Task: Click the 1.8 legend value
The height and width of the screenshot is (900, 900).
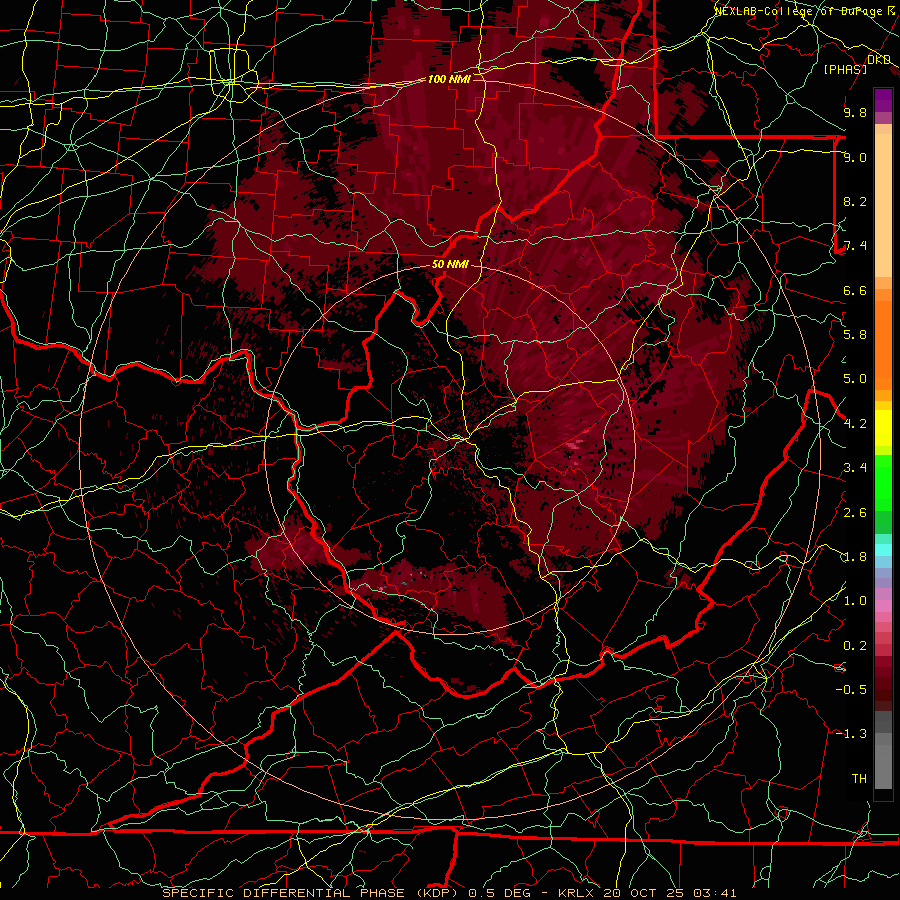Action: coord(855,557)
